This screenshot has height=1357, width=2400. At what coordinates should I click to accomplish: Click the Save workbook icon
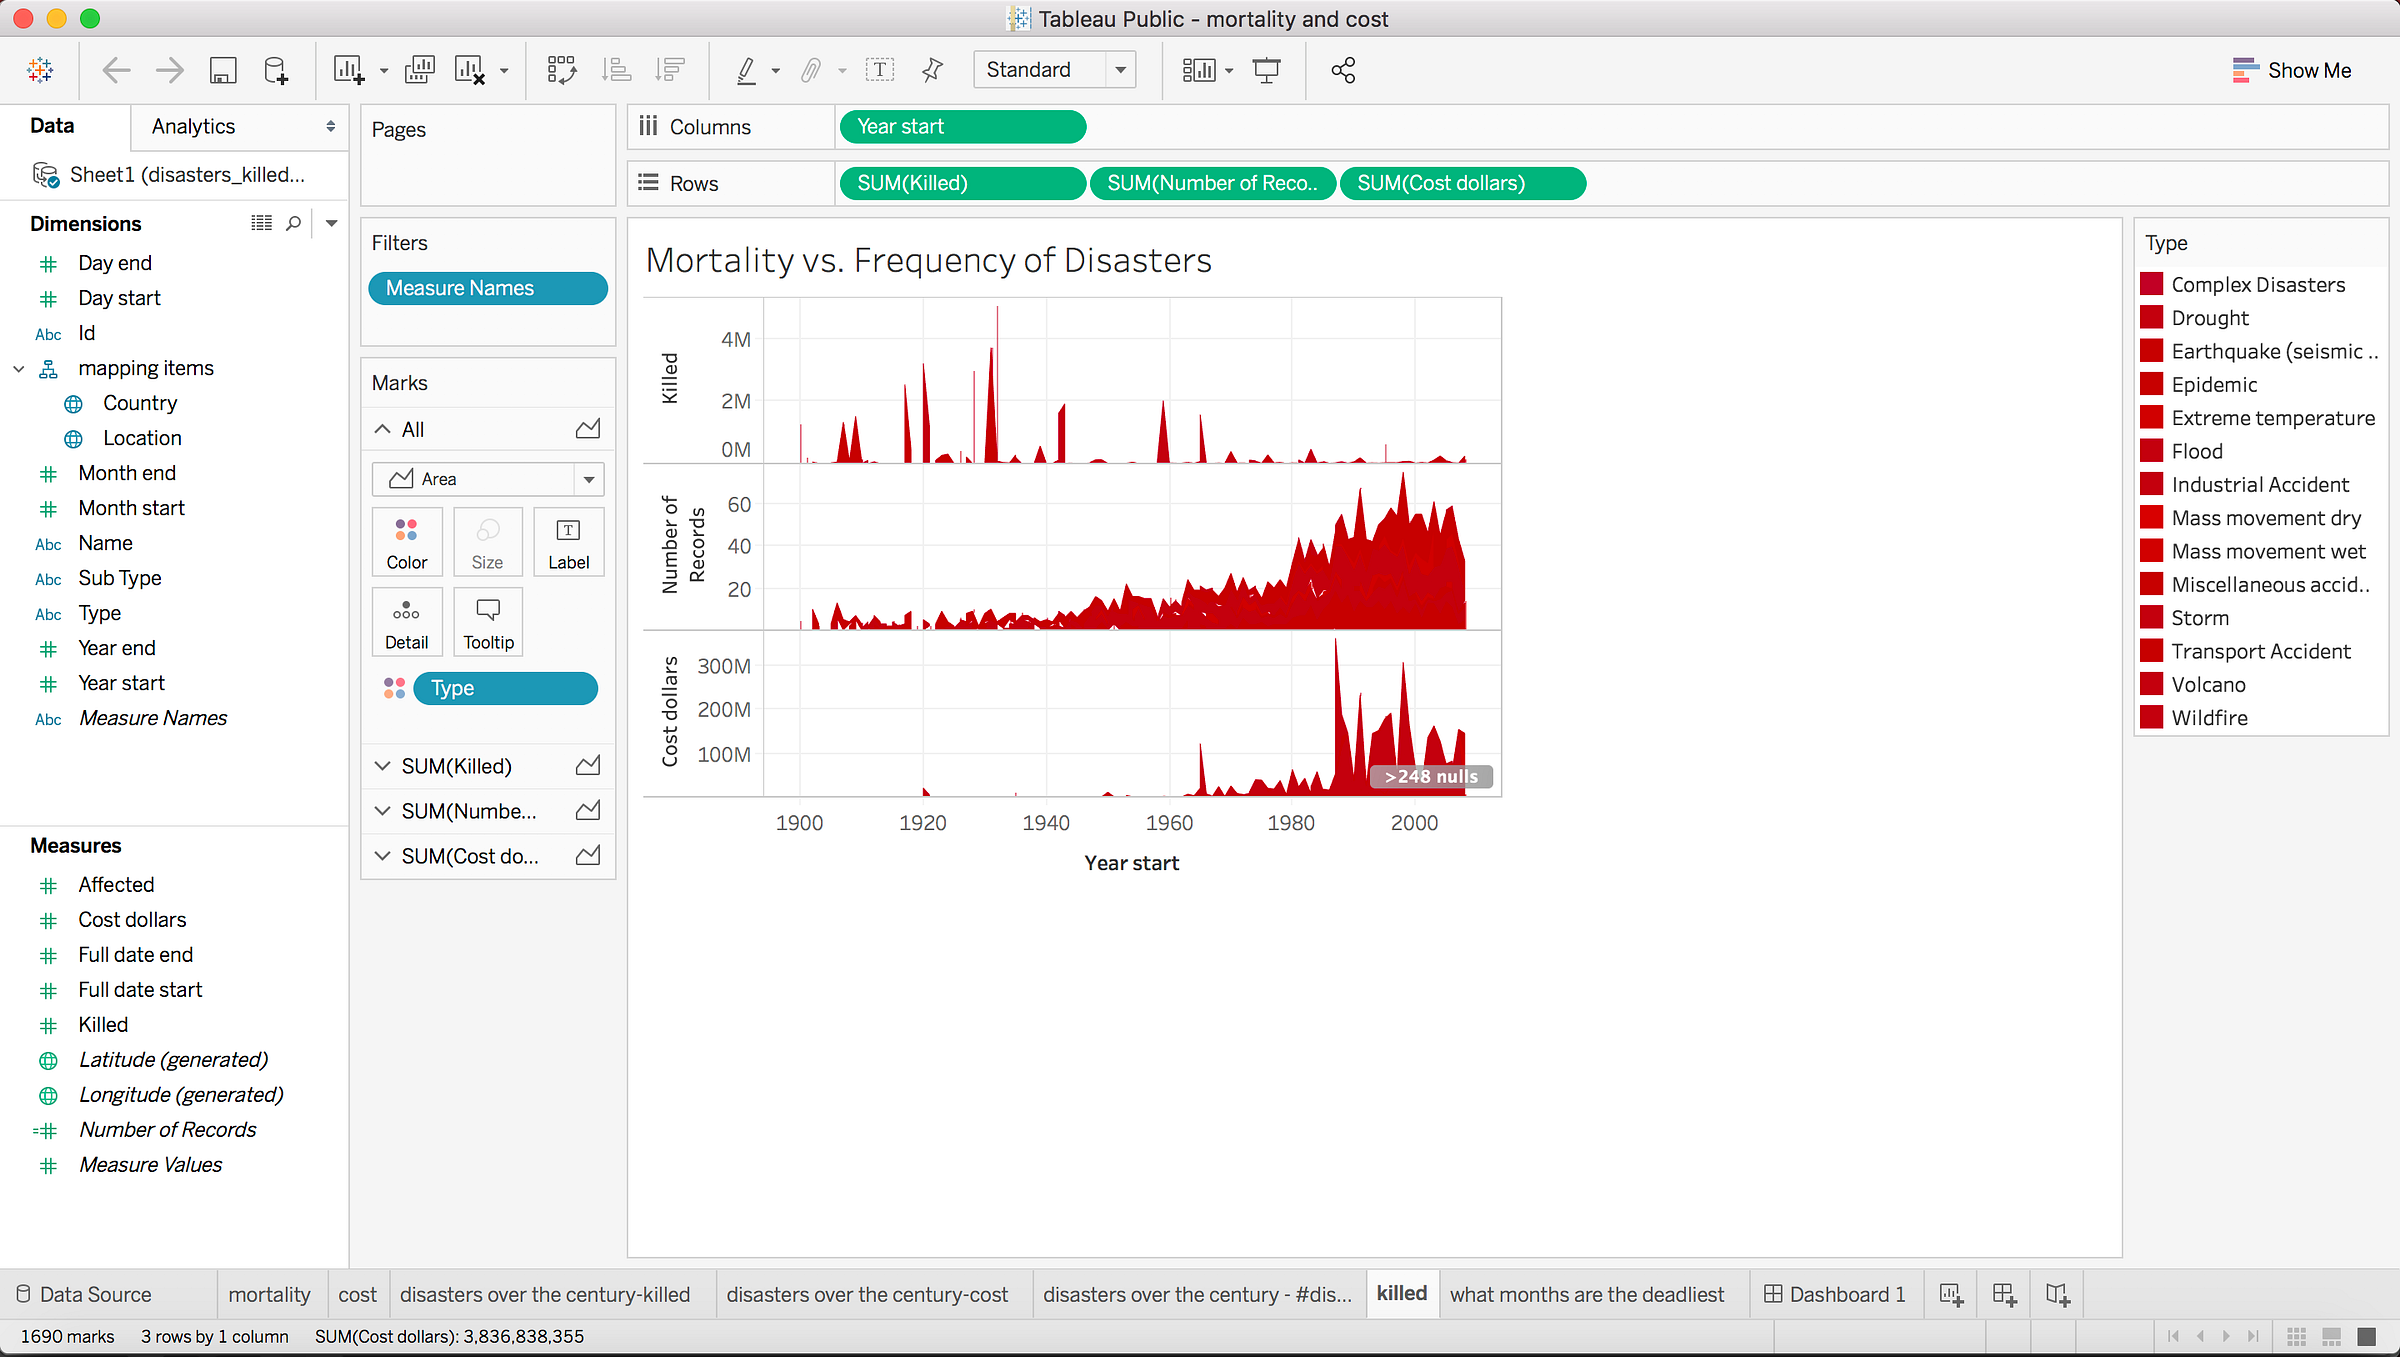pos(222,70)
